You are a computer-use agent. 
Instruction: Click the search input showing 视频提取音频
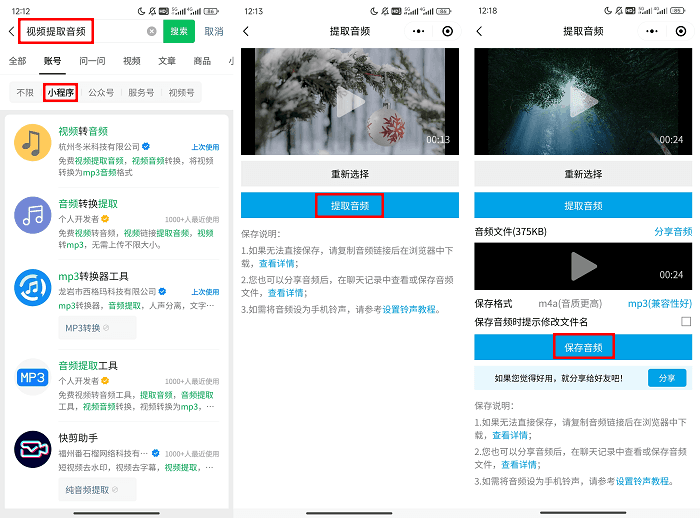[x=85, y=31]
